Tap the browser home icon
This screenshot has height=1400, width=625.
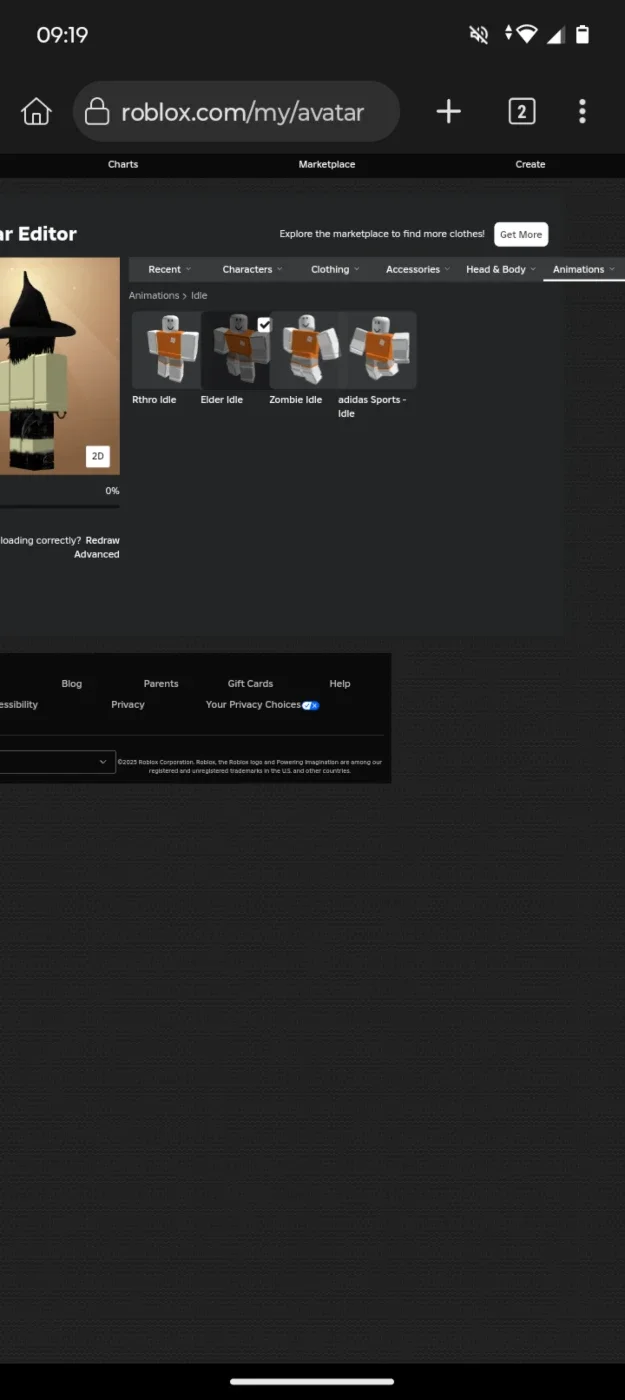click(36, 111)
